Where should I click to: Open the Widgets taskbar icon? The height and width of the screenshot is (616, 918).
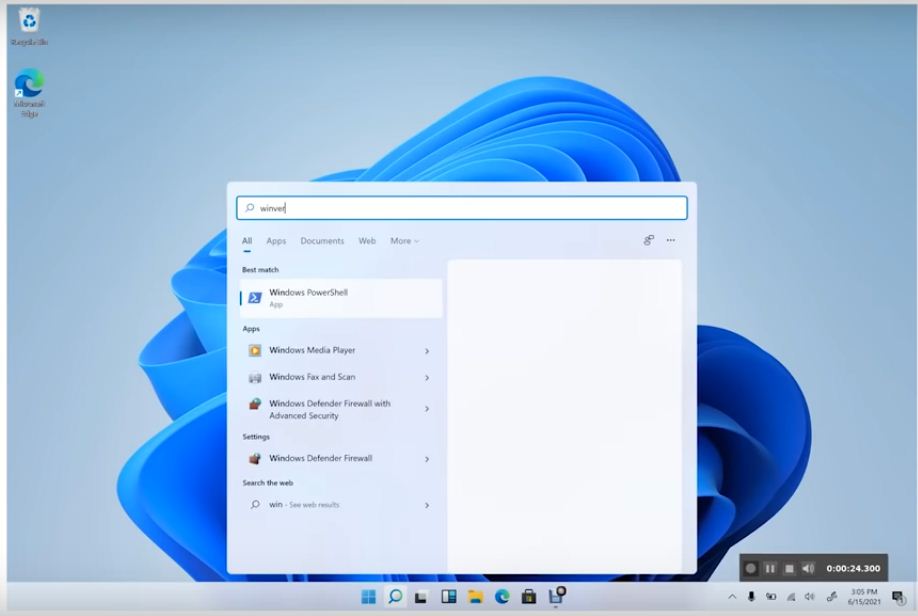click(448, 597)
